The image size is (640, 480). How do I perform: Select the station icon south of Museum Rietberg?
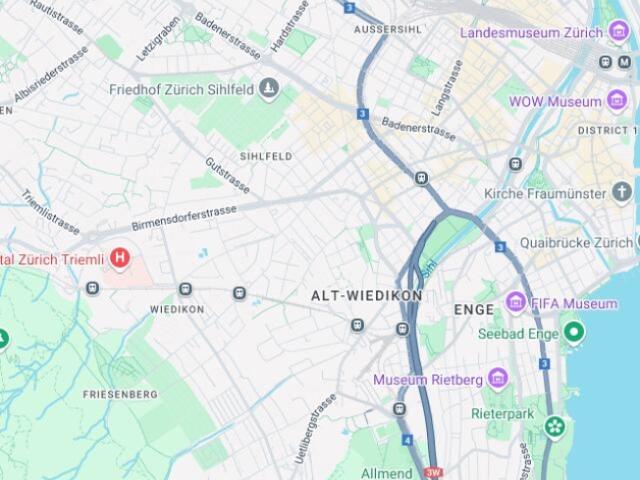point(400,409)
